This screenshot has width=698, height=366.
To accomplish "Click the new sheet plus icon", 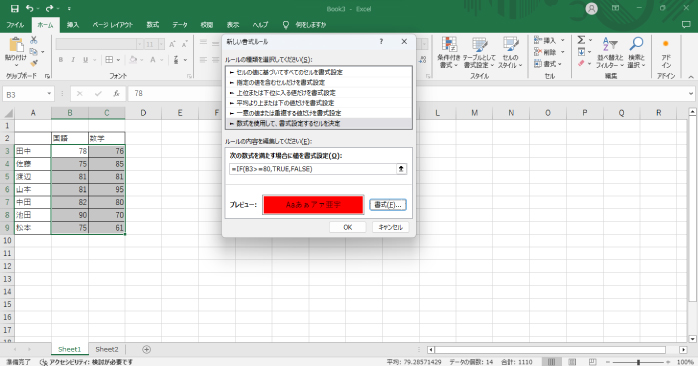I will coord(146,350).
